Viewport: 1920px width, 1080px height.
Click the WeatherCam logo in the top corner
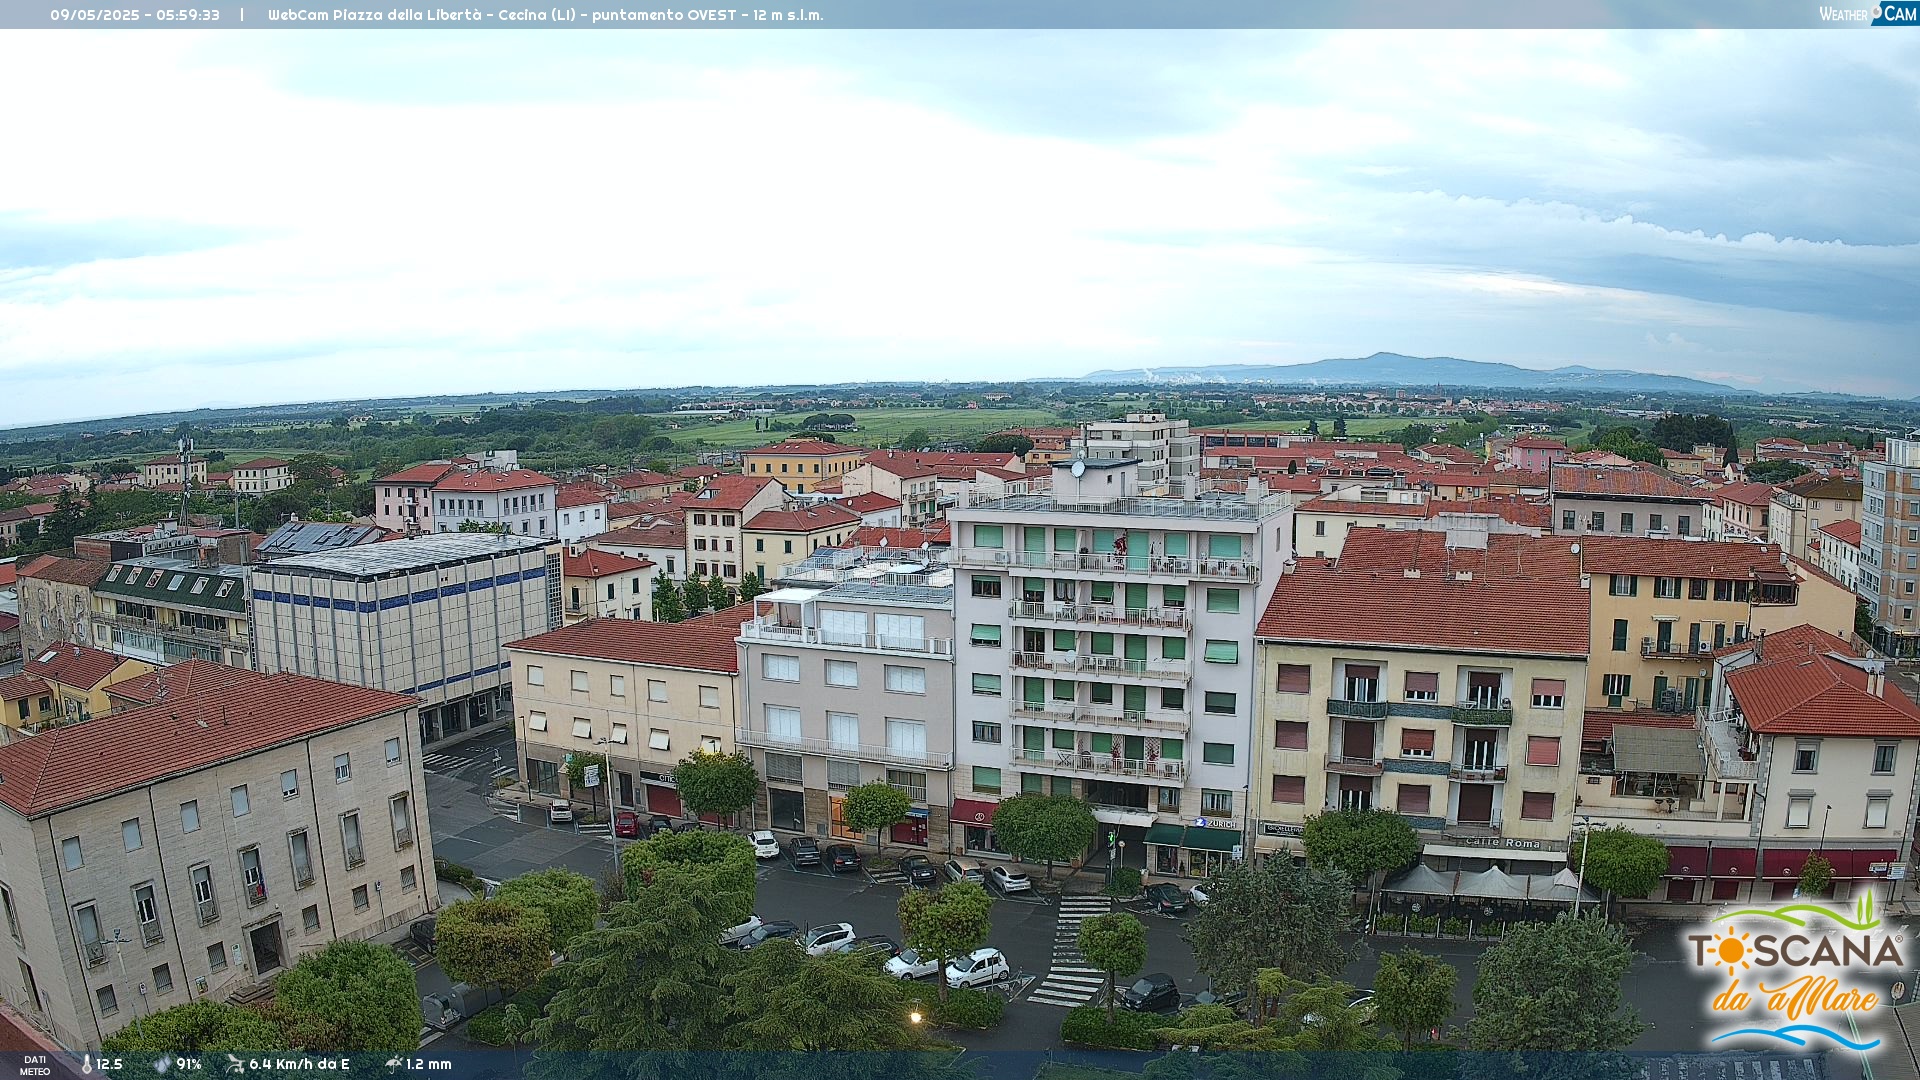click(1868, 14)
